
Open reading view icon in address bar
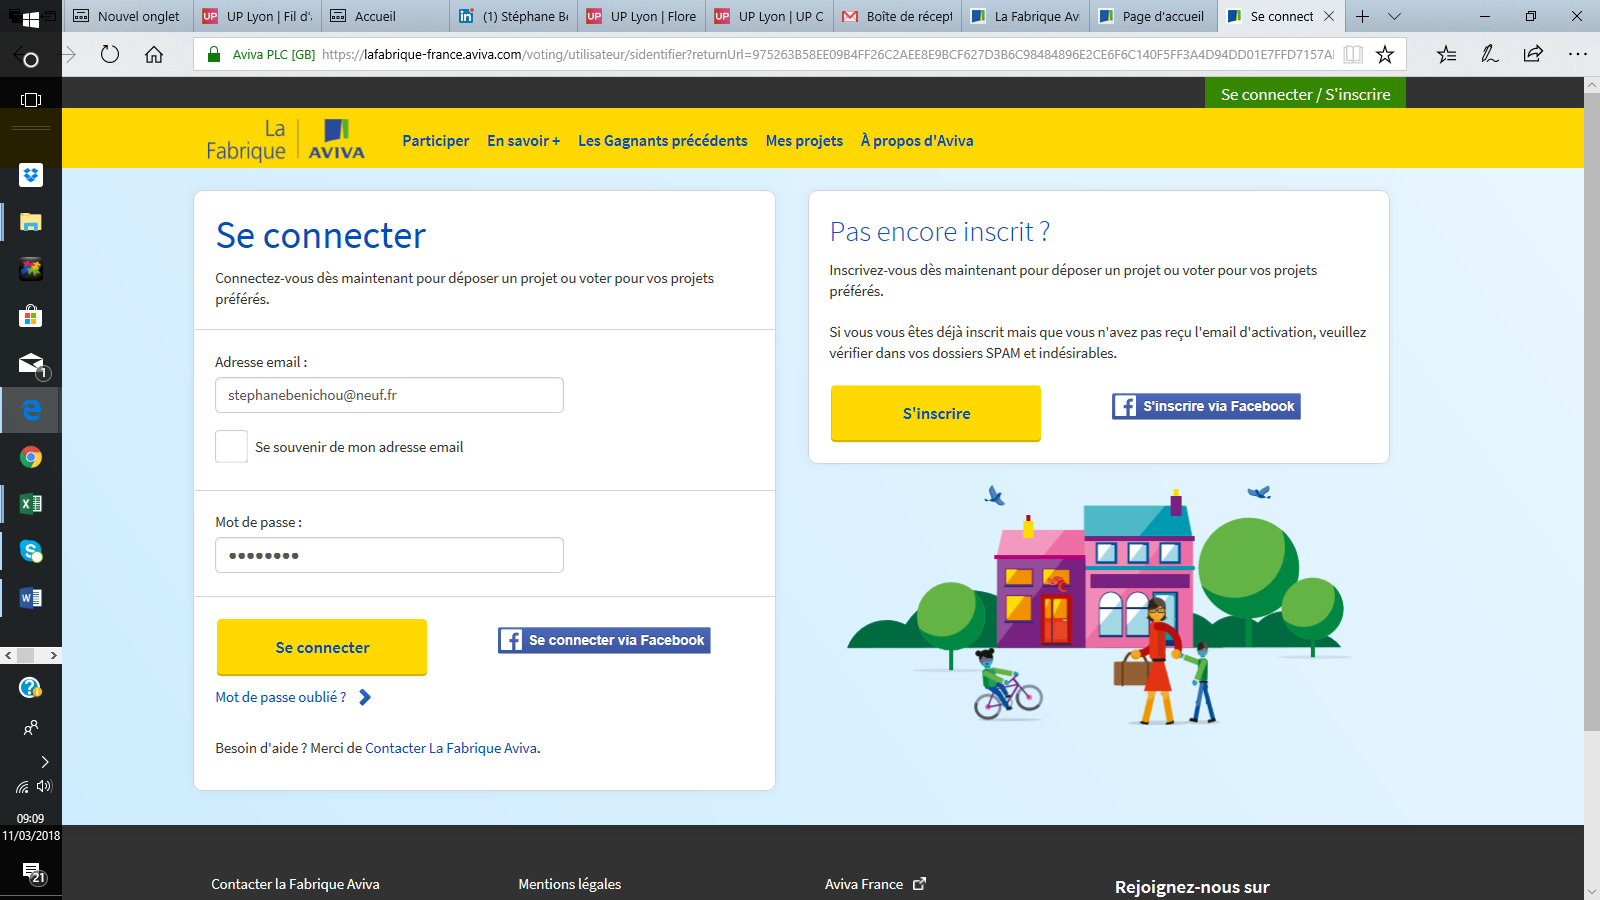(1353, 54)
